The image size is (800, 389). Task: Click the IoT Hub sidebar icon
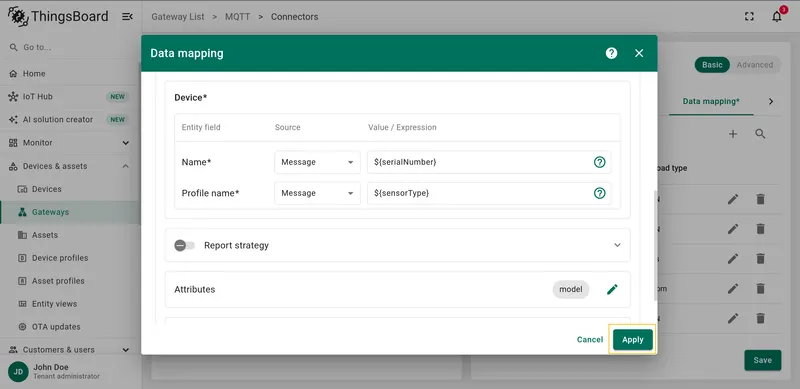(13, 96)
